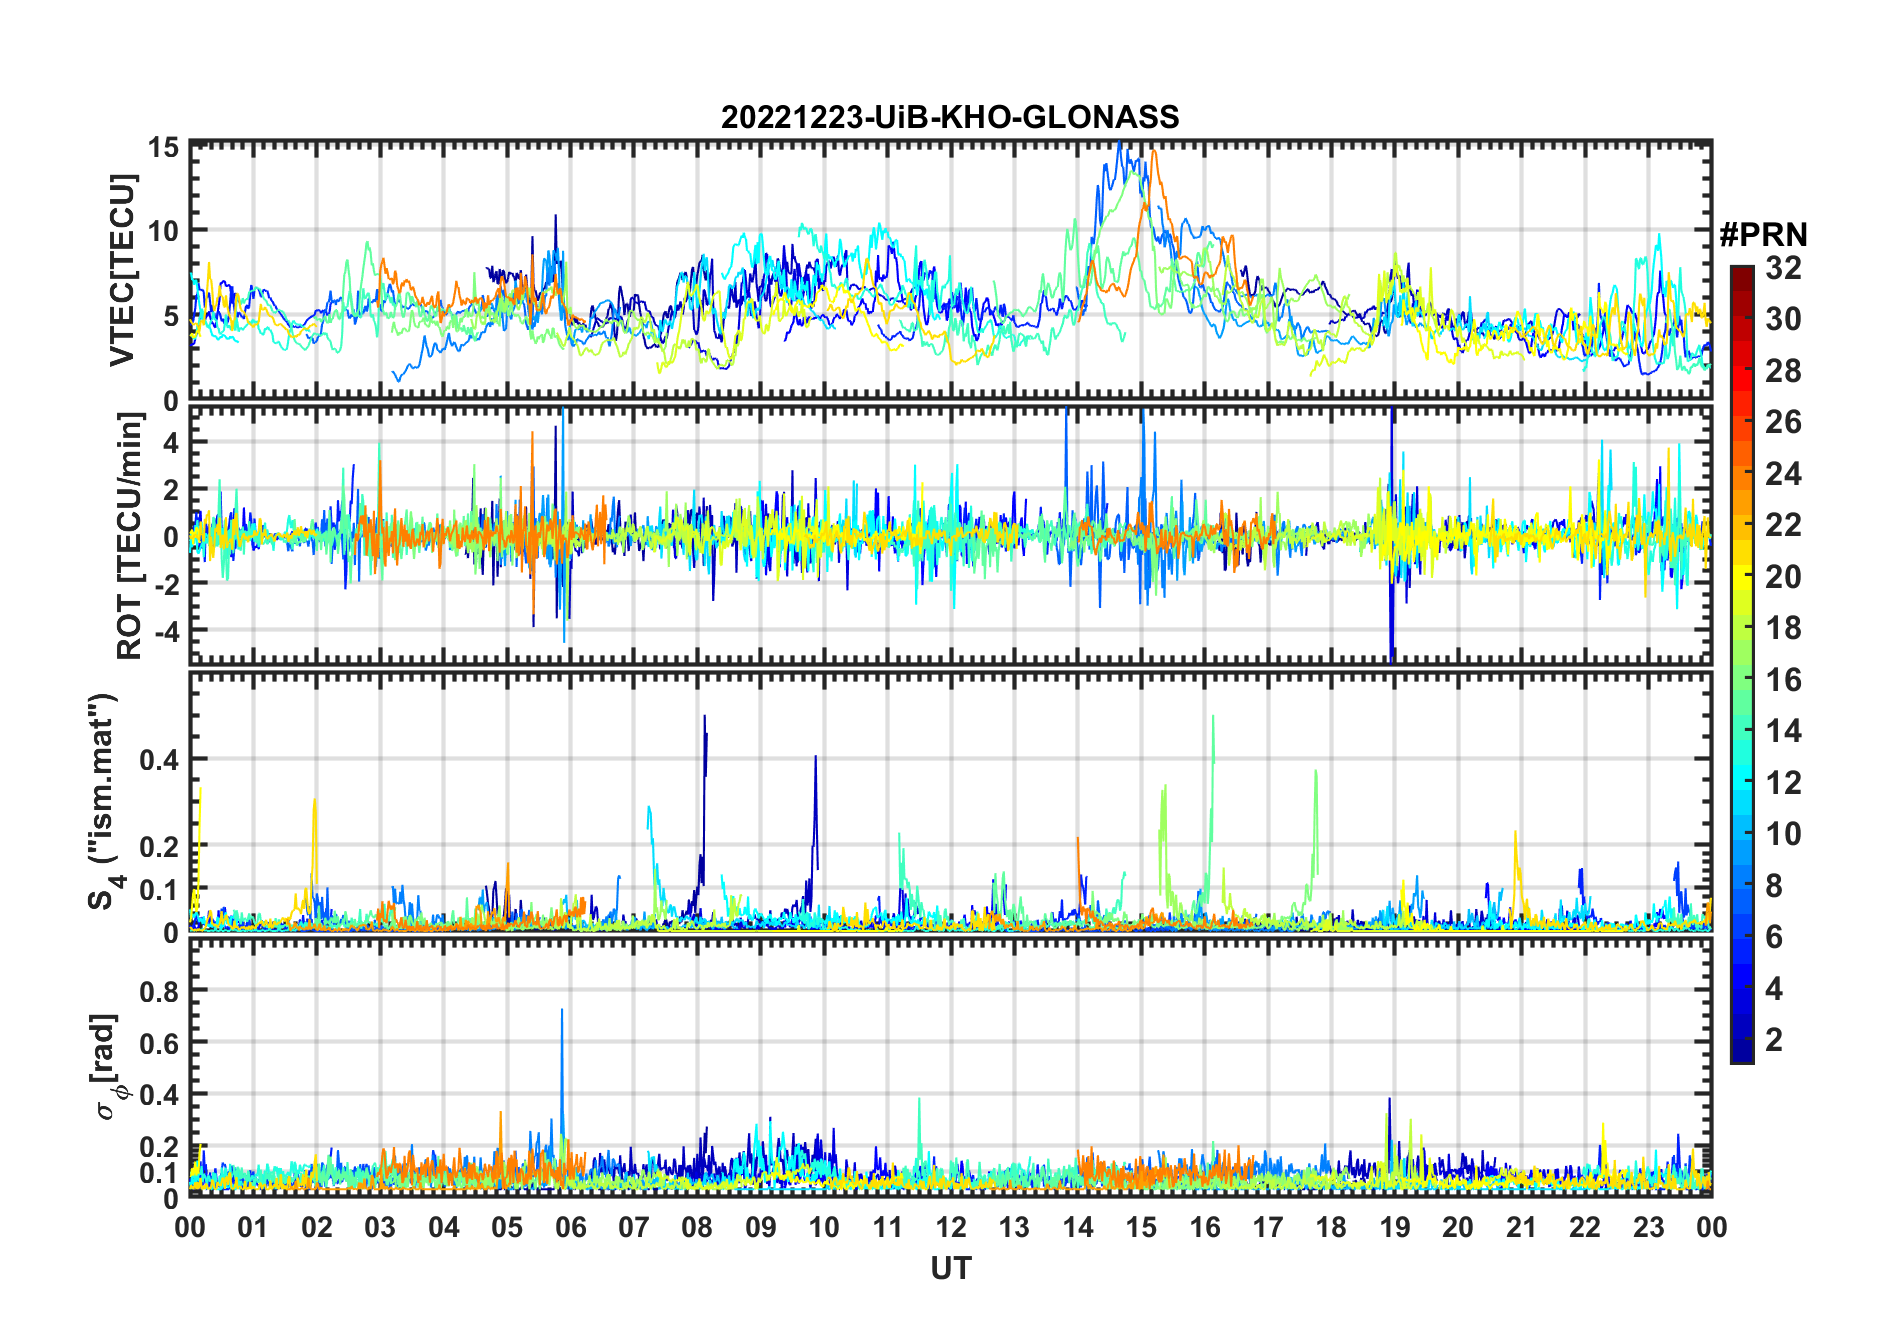1902x1330 pixels.
Task: Click UT axis hour label 23
Action: coord(1649,1227)
